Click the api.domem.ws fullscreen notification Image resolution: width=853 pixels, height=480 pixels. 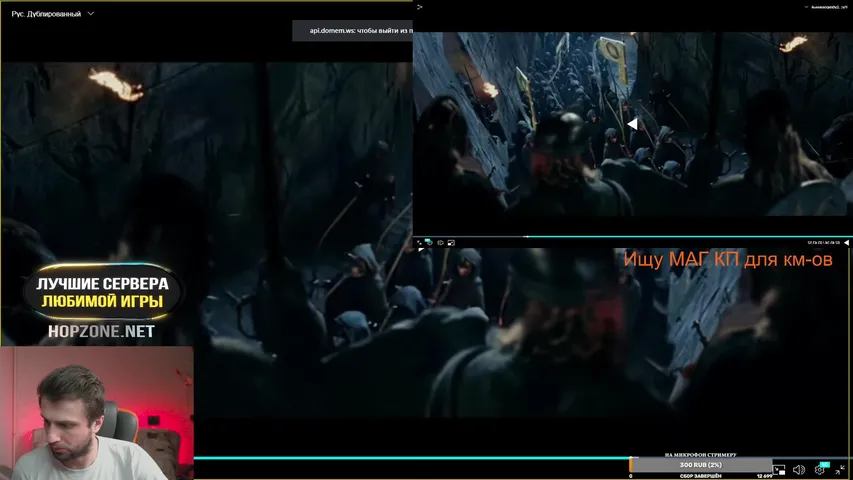(x=353, y=30)
